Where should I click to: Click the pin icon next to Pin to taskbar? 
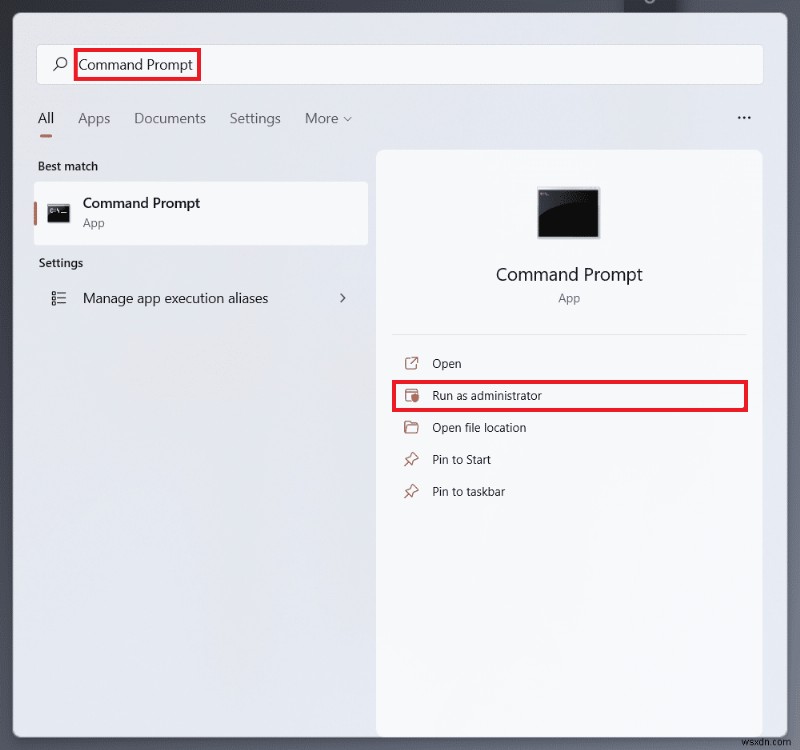pyautogui.click(x=412, y=491)
